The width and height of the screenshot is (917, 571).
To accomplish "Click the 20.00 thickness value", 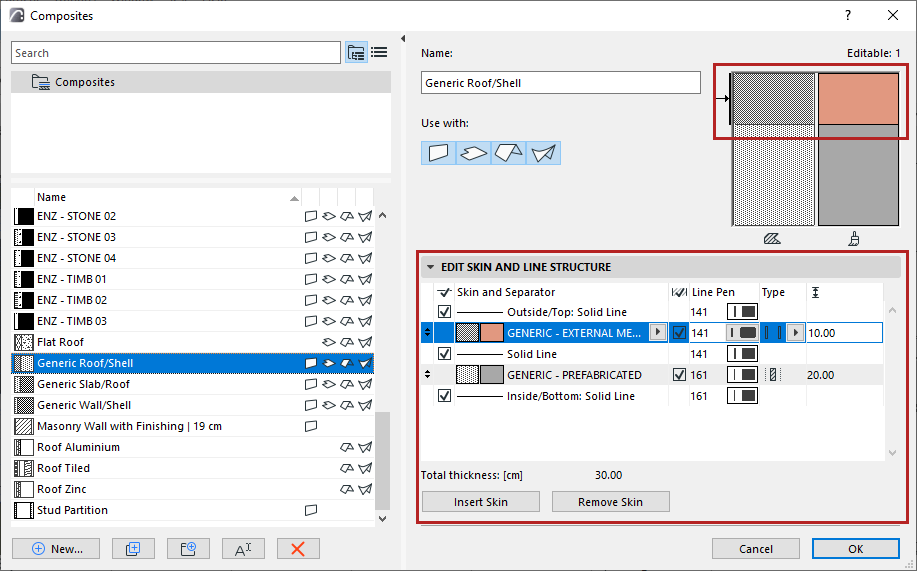I will pos(821,375).
